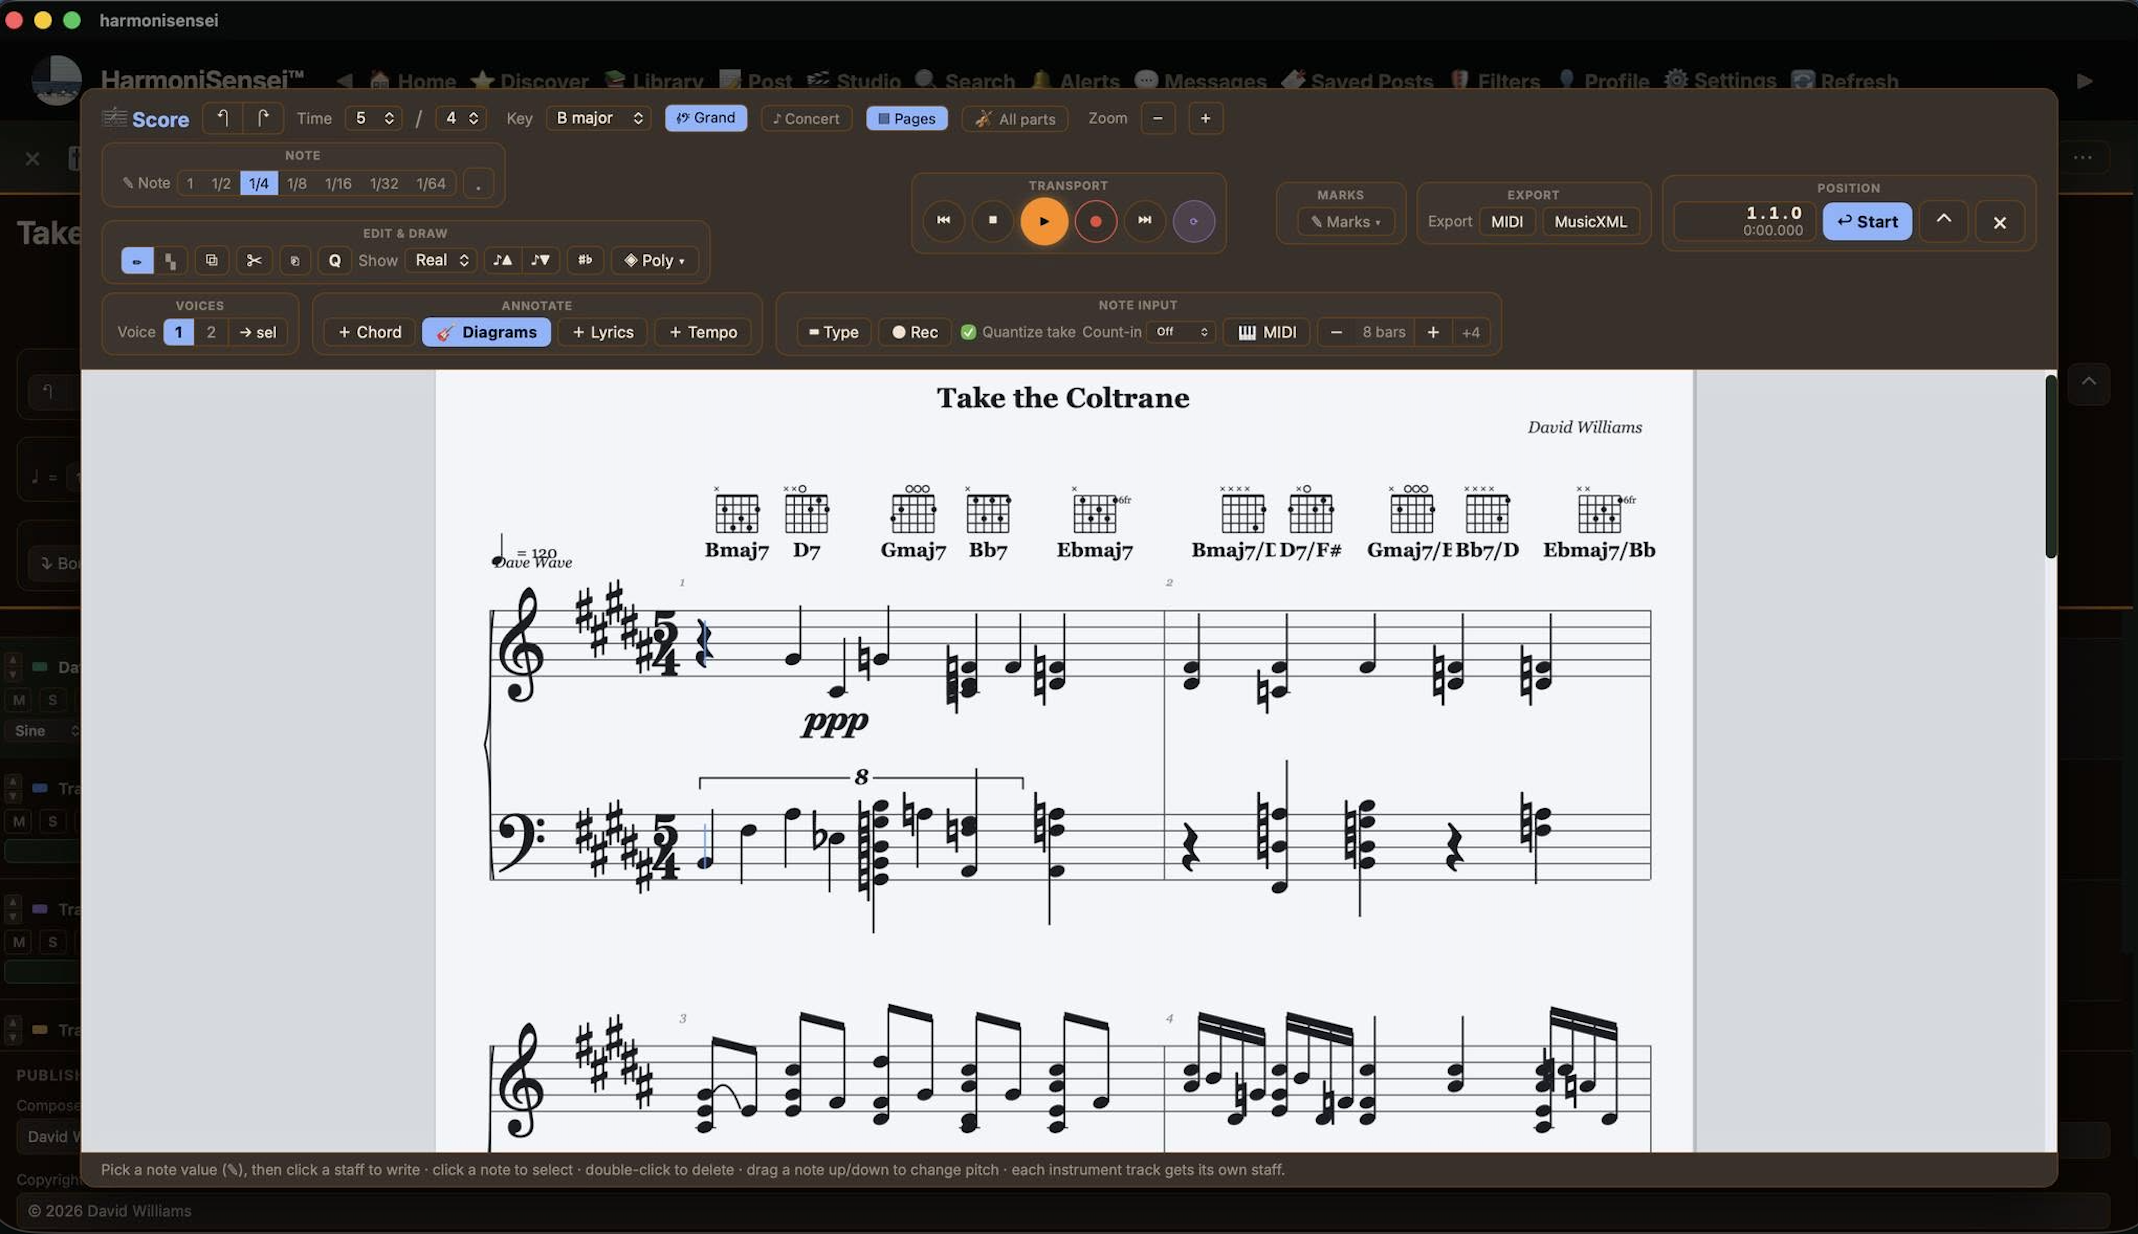This screenshot has height=1234, width=2138.
Task: Click the + Chord button
Action: tap(369, 332)
